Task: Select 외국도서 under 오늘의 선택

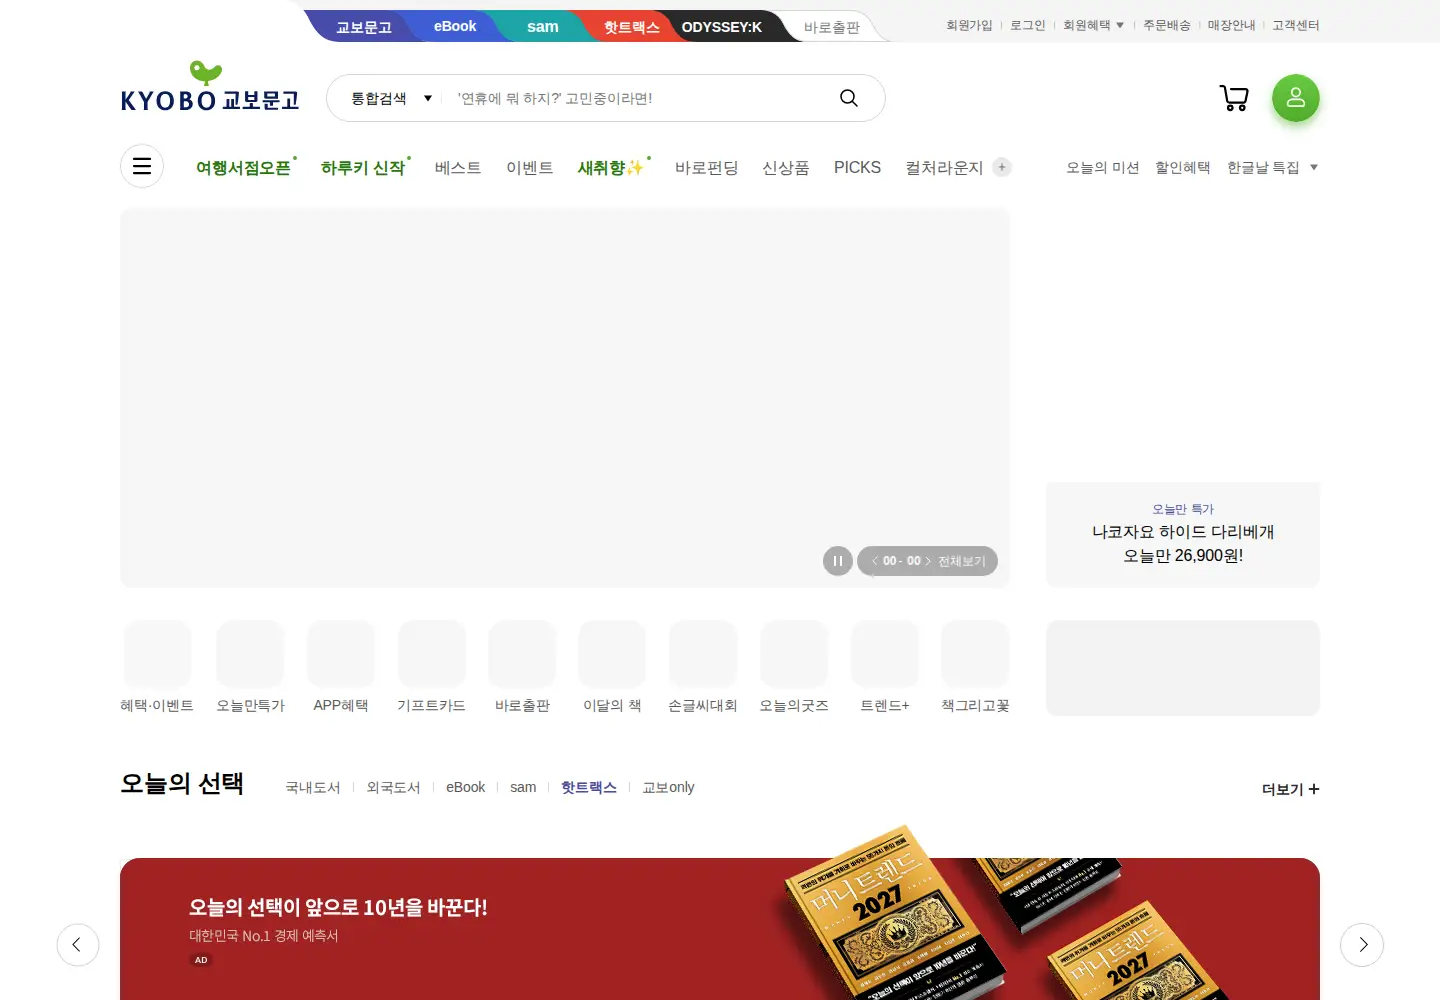Action: [393, 787]
